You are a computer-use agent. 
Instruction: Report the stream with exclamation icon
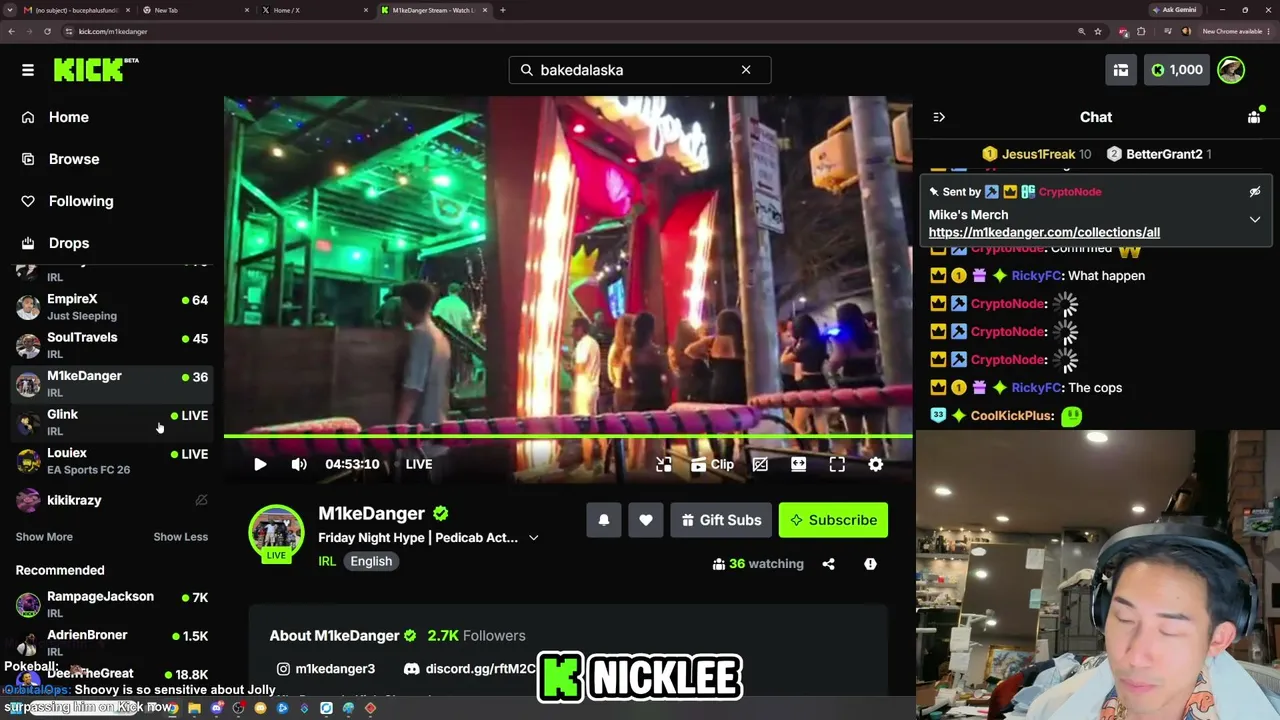tap(870, 564)
